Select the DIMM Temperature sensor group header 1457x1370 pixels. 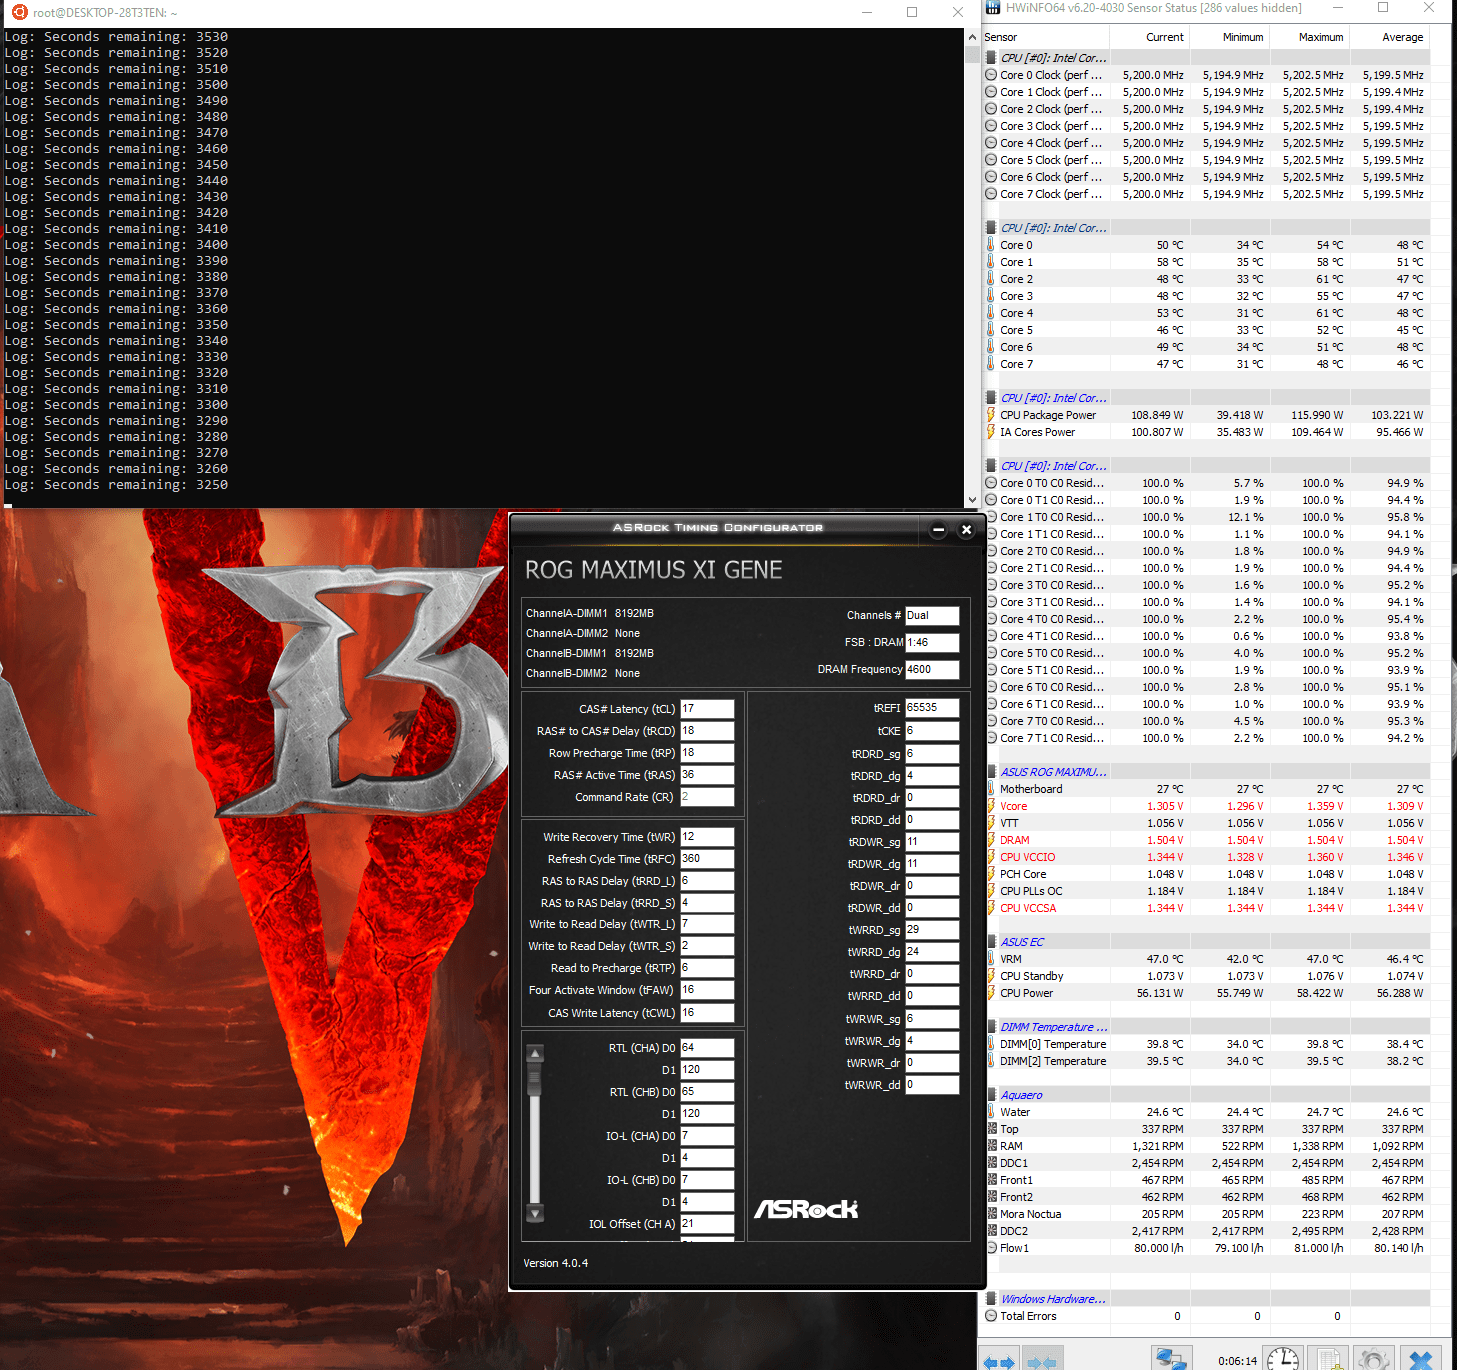coord(1054,1027)
